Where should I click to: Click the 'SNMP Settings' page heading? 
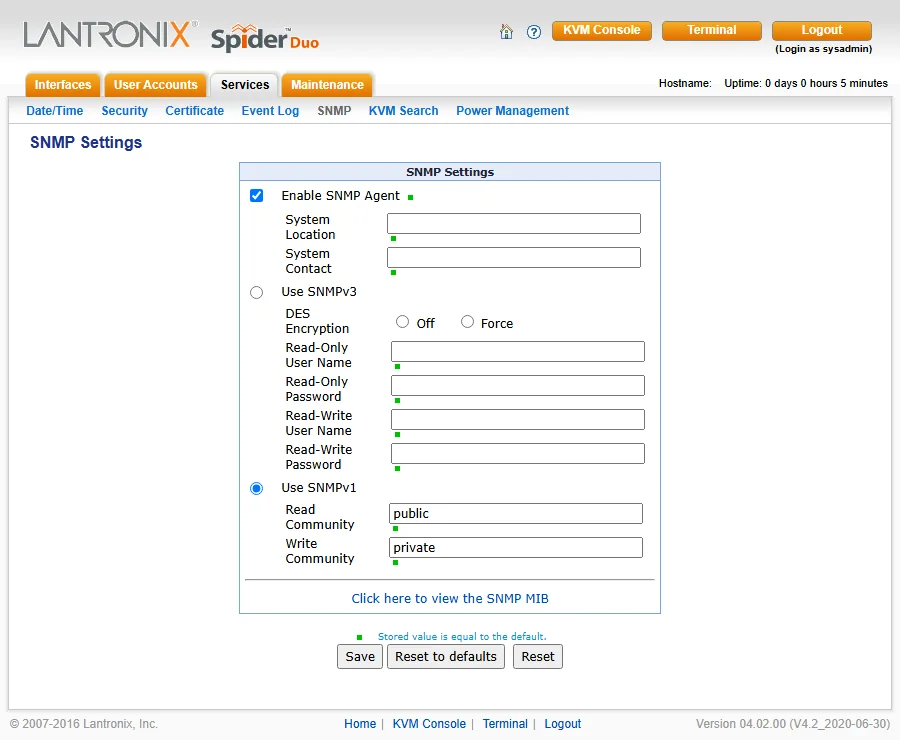click(86, 142)
